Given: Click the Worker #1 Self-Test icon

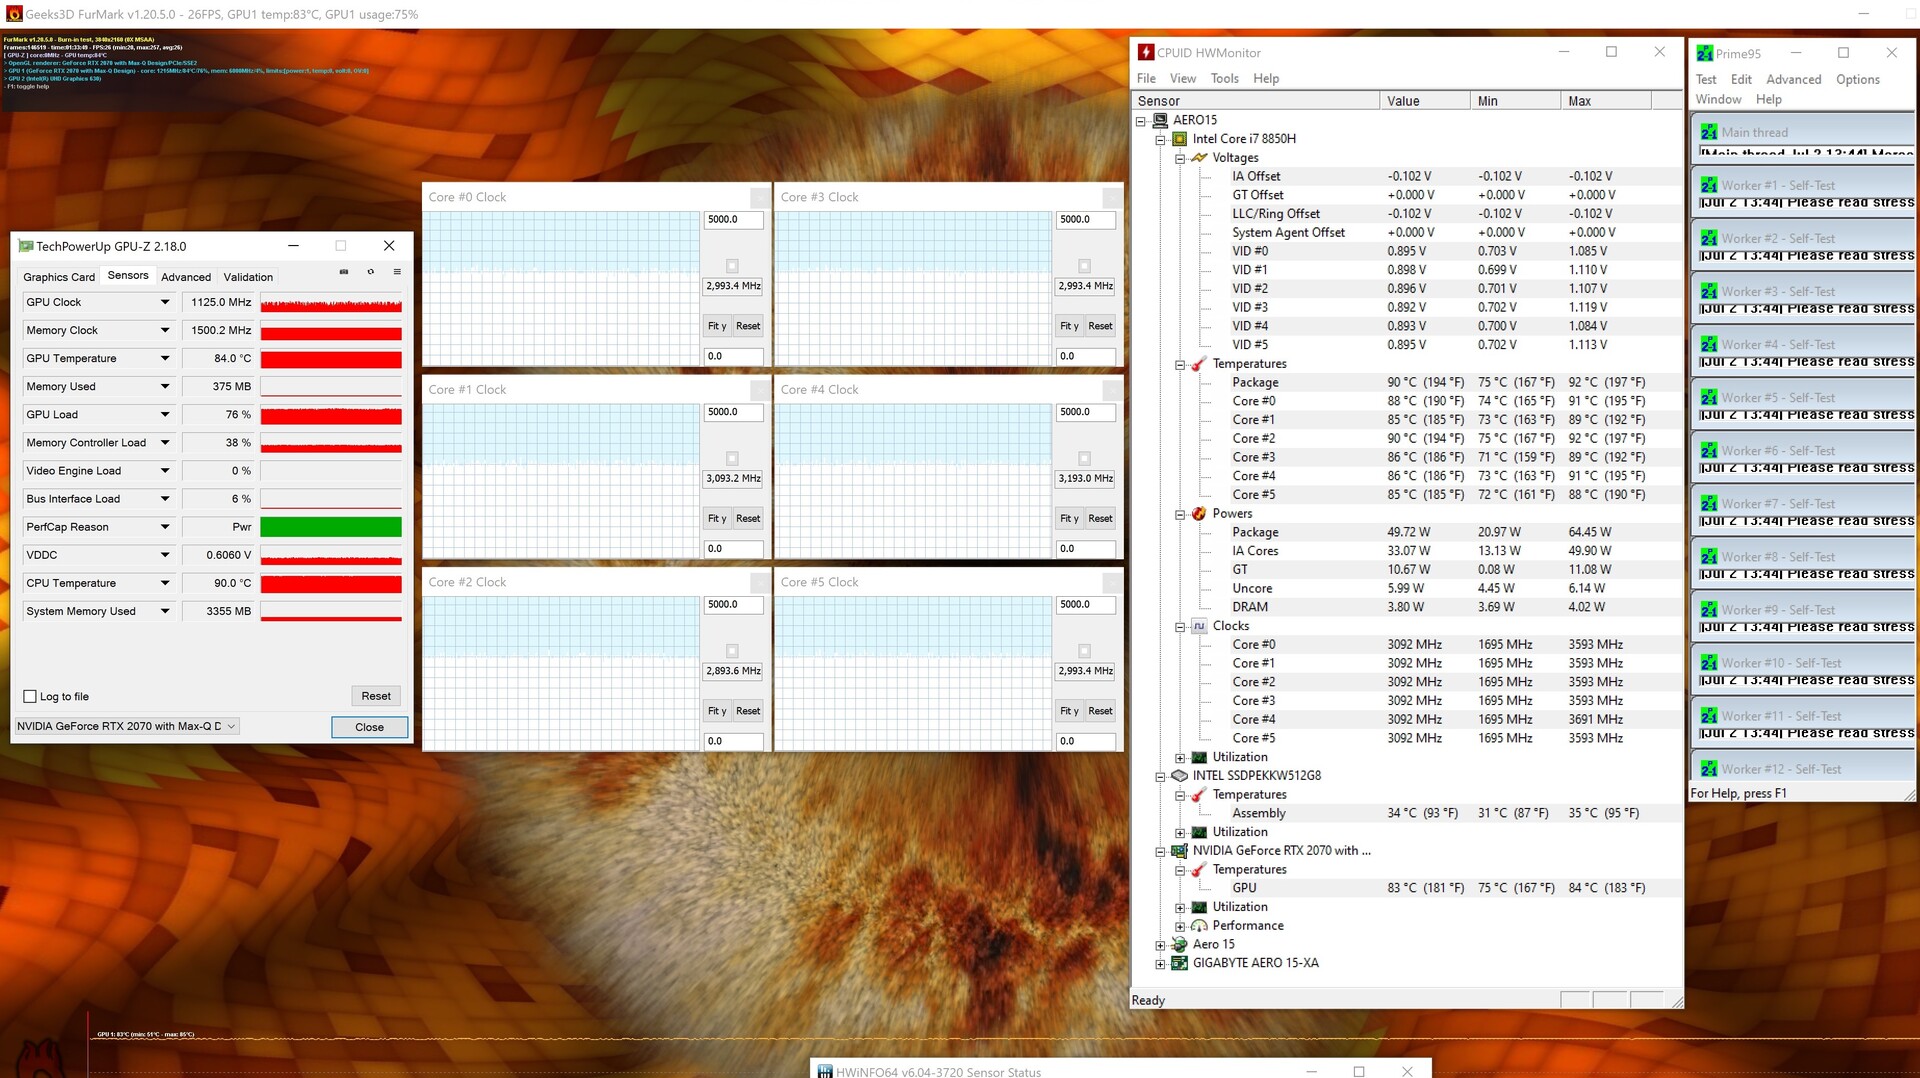Looking at the screenshot, I should click(x=1709, y=185).
